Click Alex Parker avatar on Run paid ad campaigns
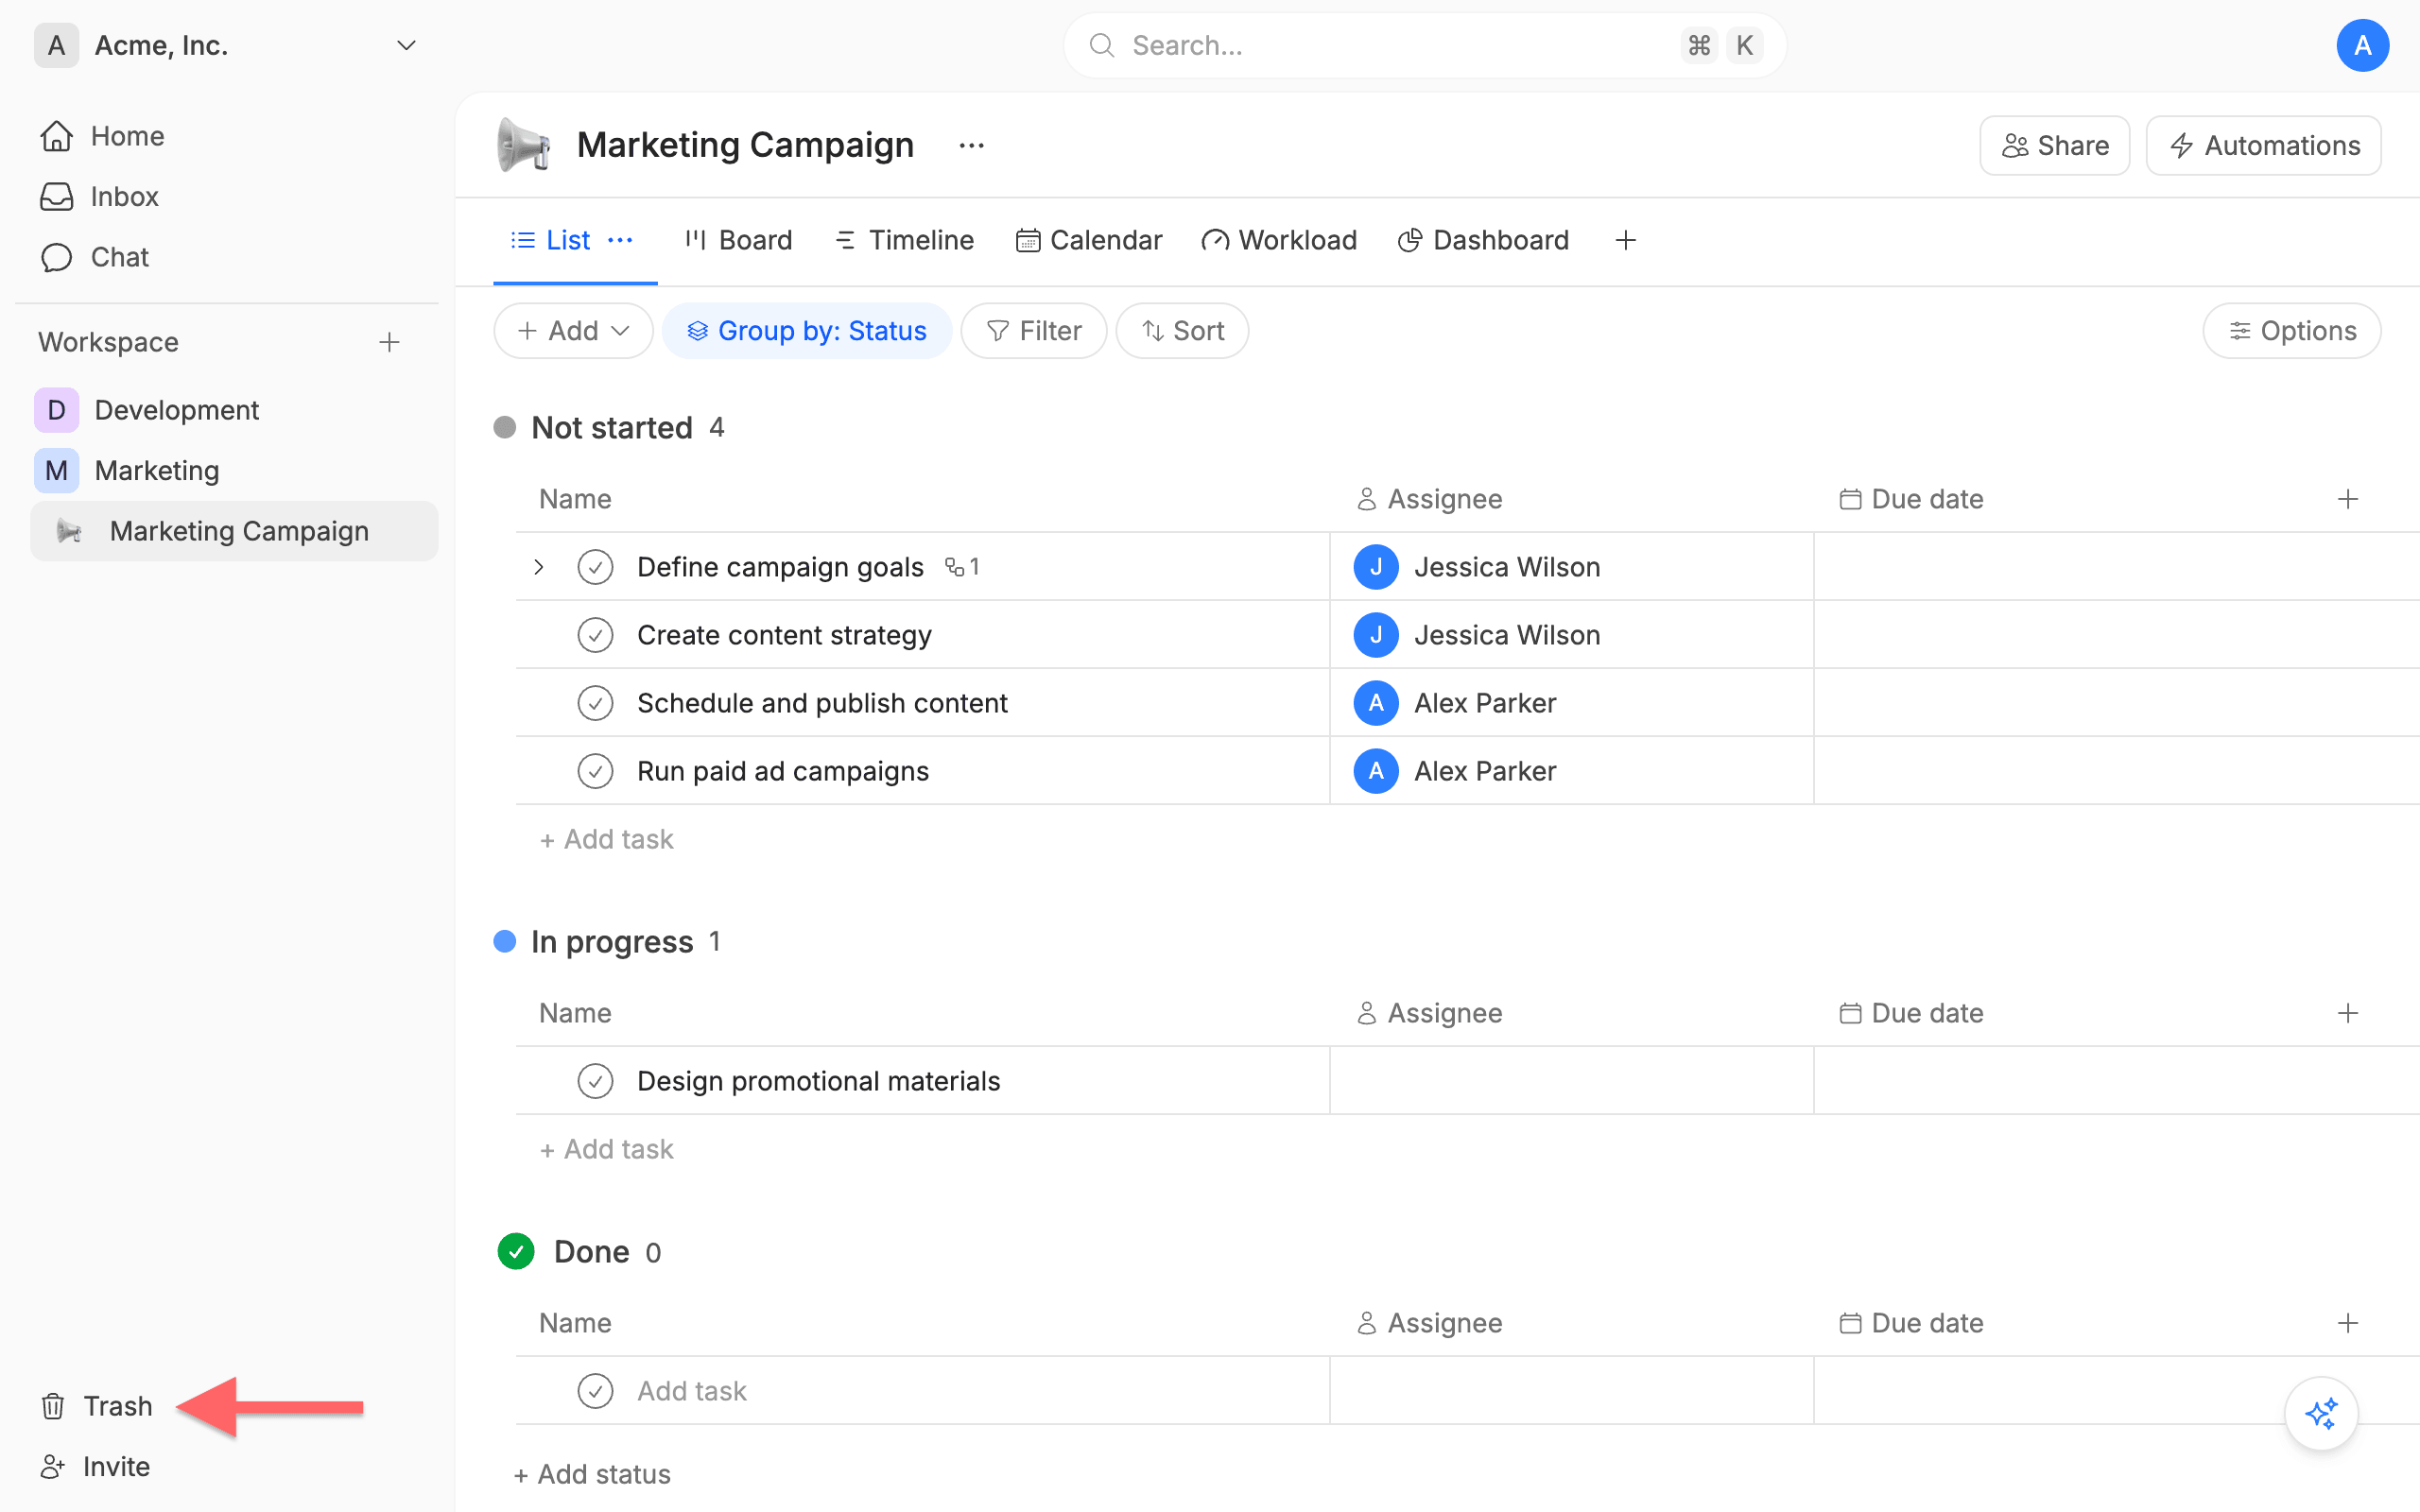2420x1512 pixels. (1376, 771)
